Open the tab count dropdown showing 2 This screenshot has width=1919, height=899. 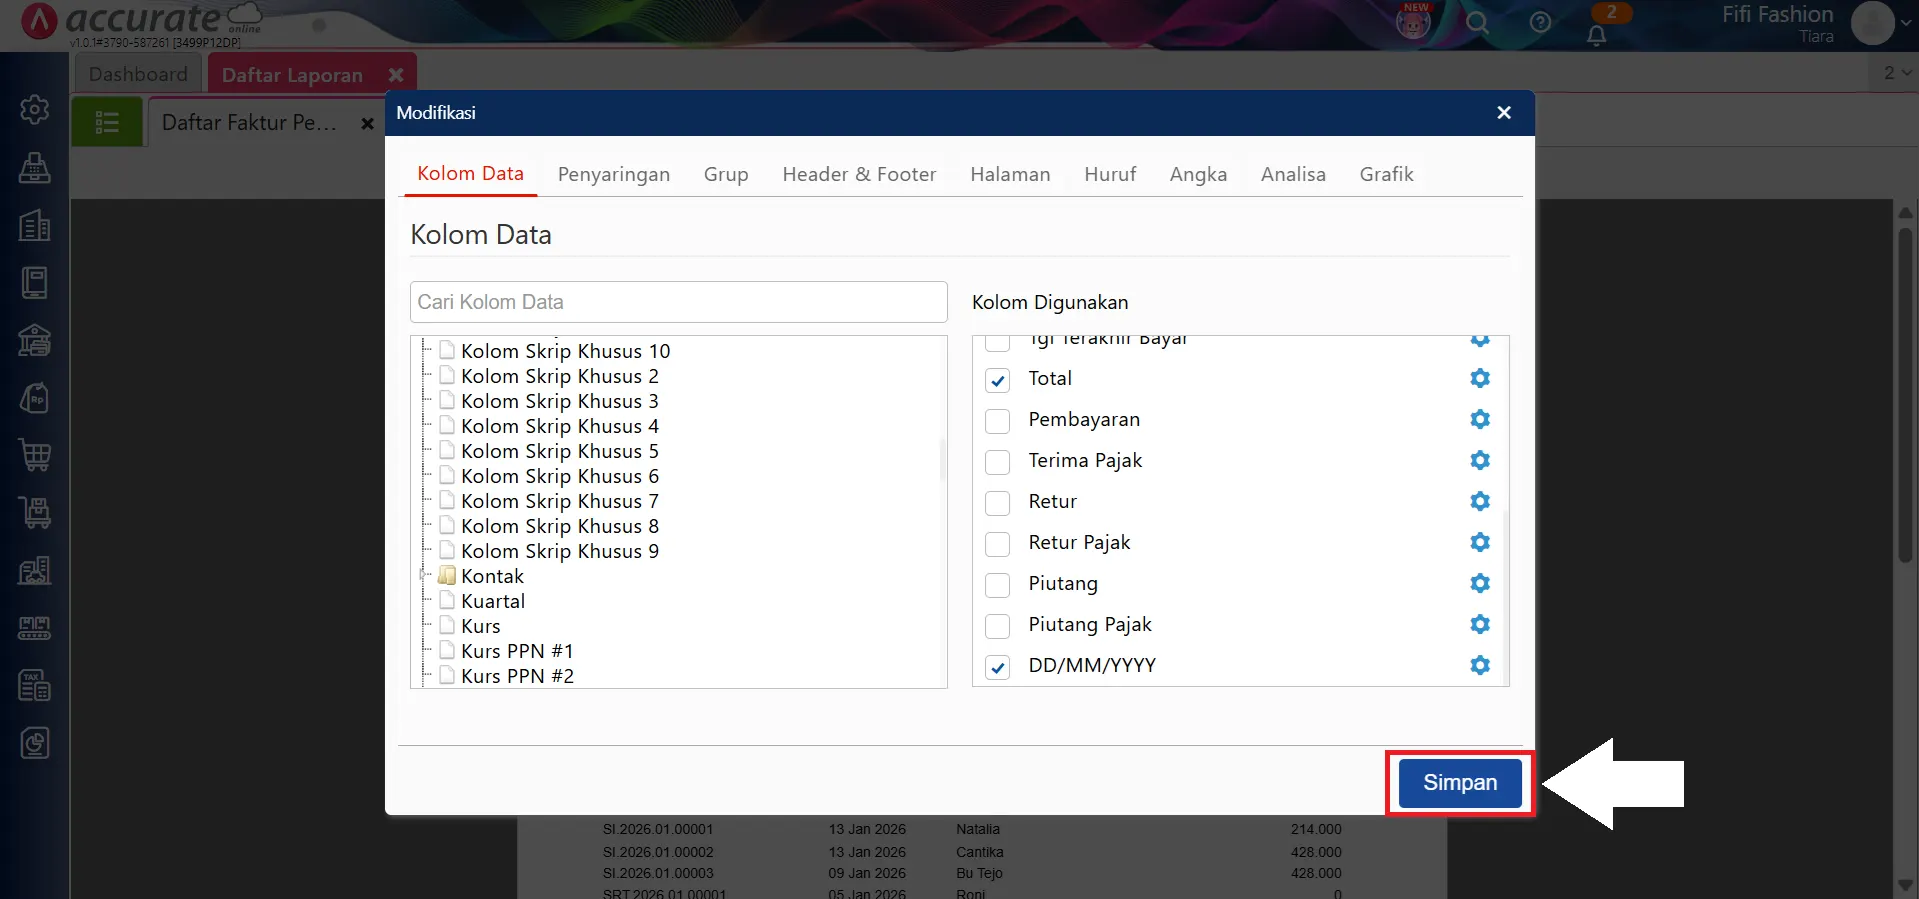click(1896, 73)
